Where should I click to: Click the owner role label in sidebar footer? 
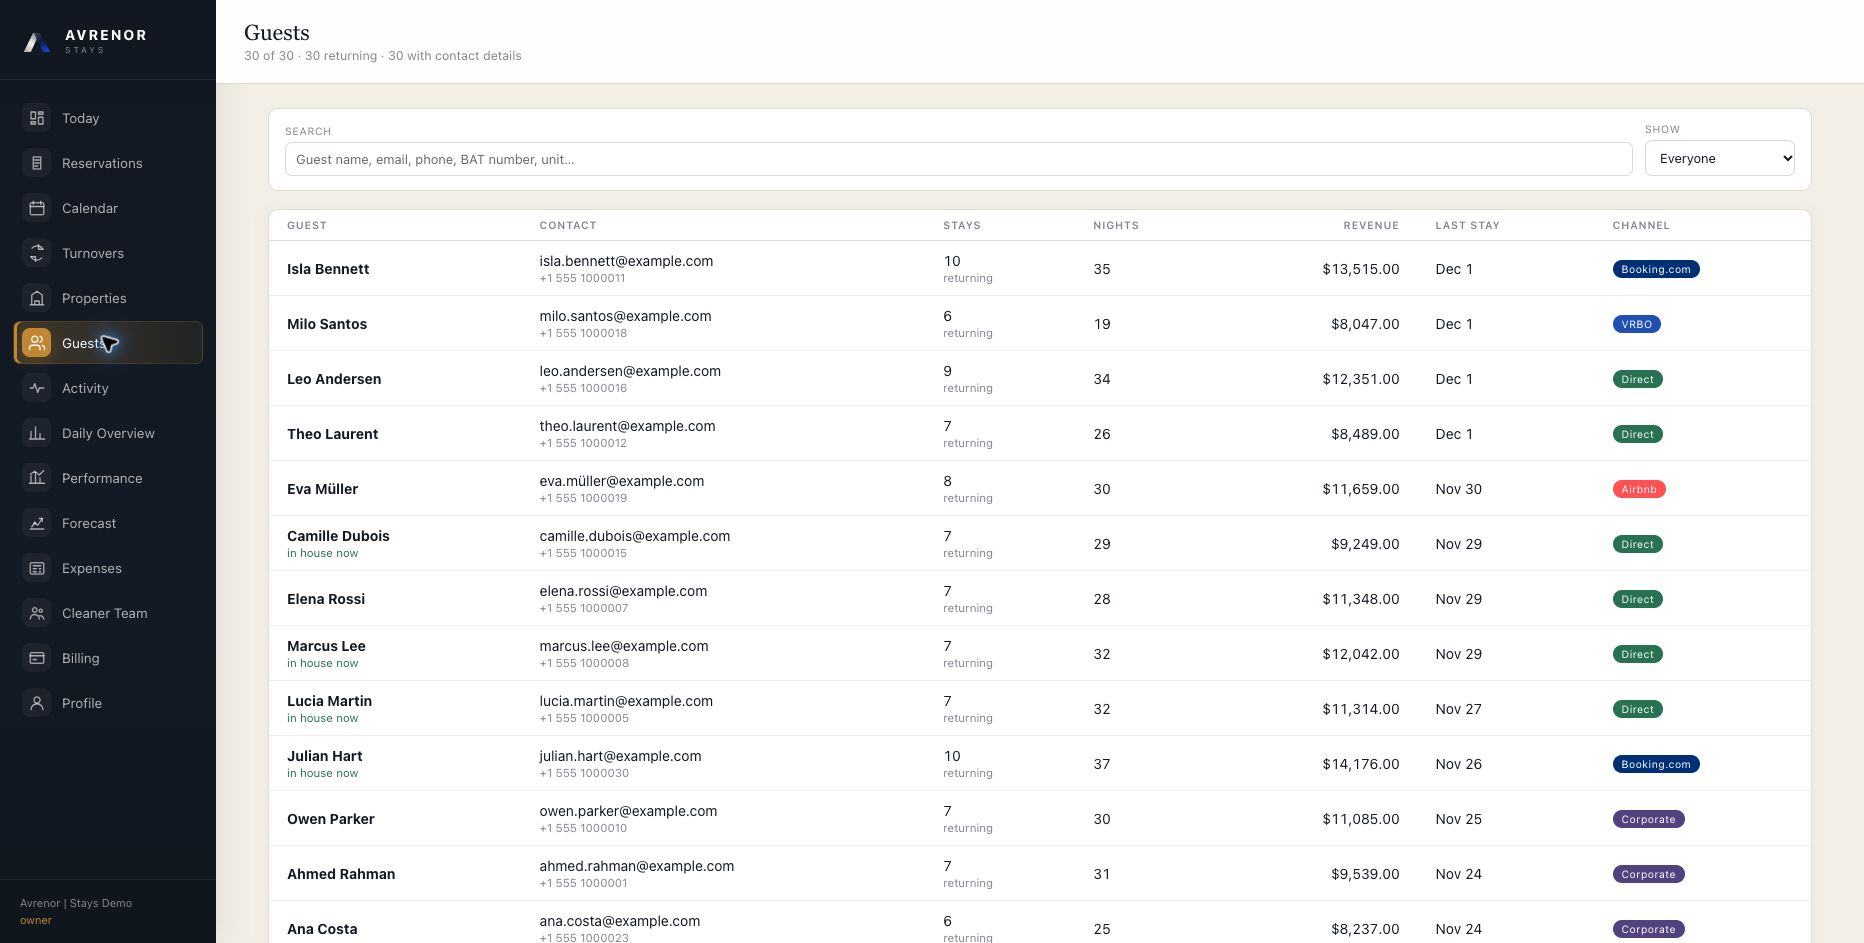tap(36, 920)
